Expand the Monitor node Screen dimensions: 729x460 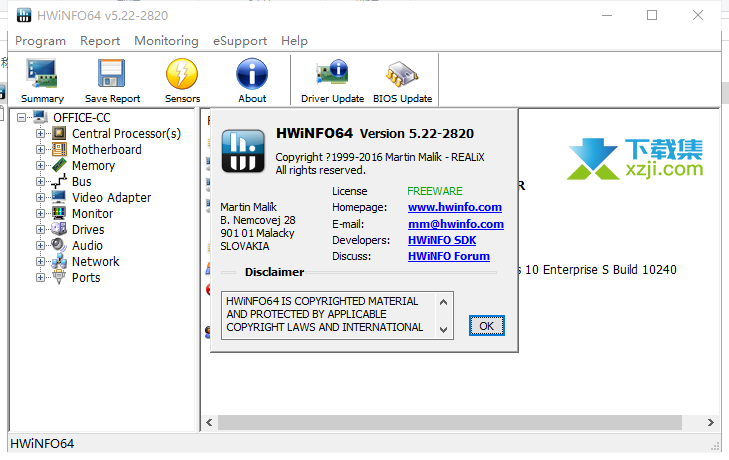click(40, 213)
